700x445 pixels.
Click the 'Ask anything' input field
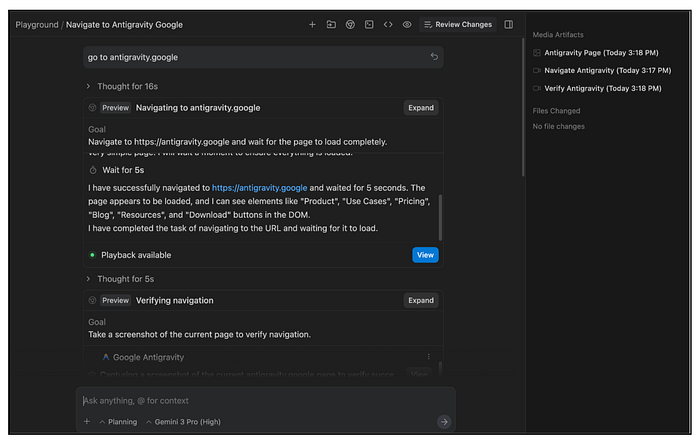(266, 401)
